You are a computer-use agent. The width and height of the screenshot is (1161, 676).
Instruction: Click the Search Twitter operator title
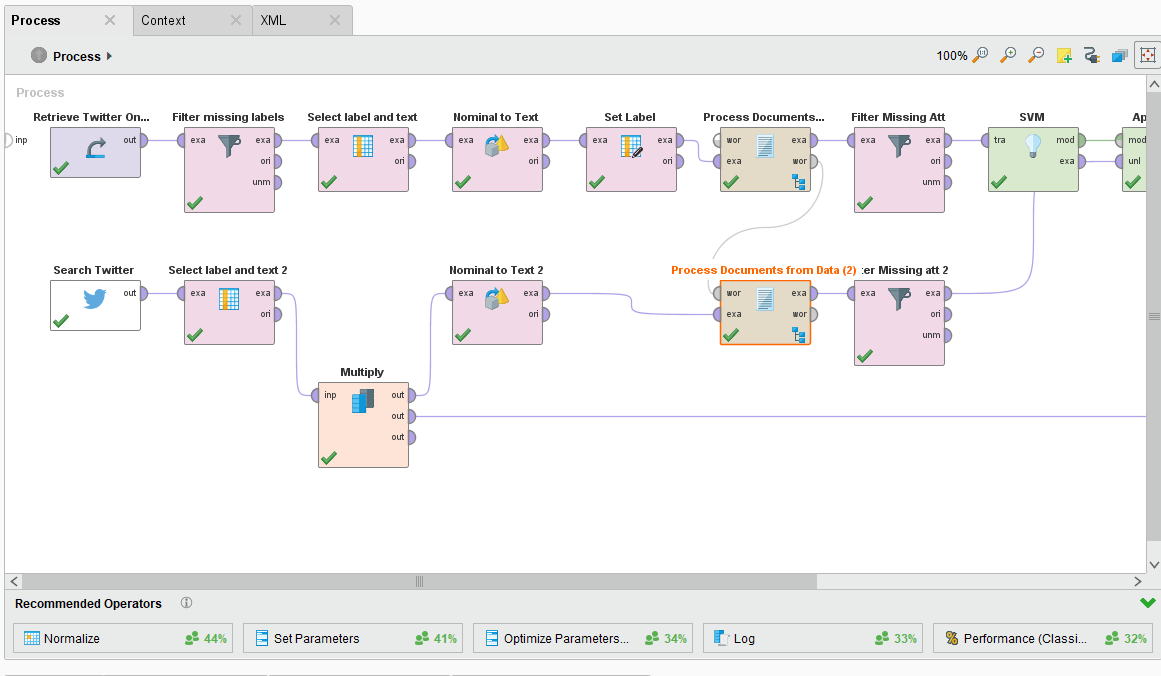(x=94, y=270)
